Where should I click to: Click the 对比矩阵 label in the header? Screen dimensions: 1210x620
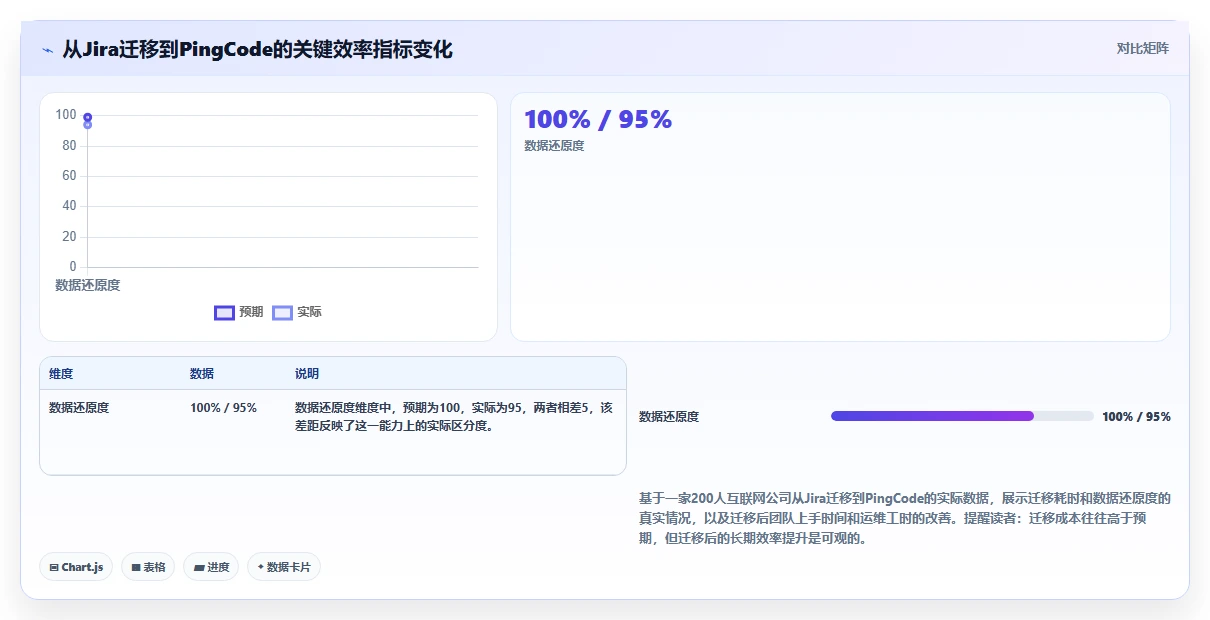point(1143,48)
